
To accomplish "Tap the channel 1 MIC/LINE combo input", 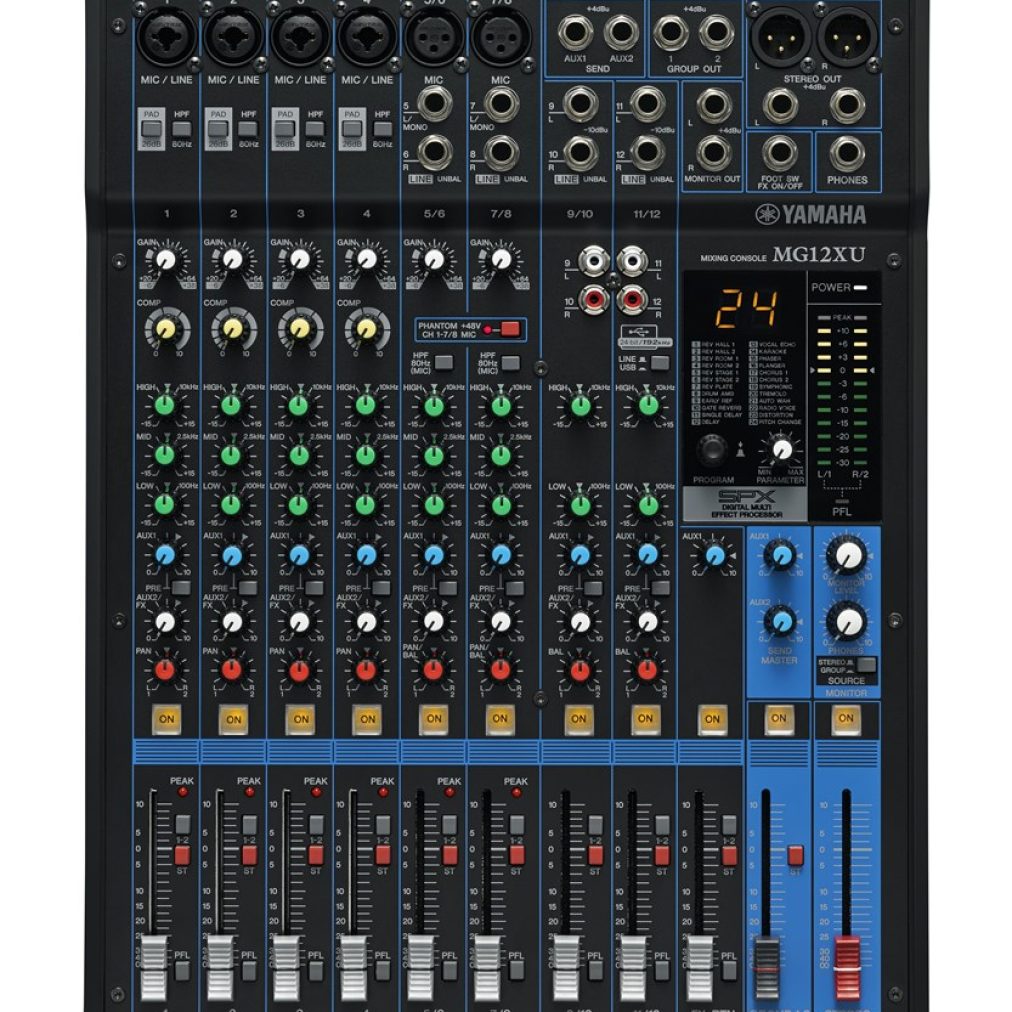I will pos(167,36).
